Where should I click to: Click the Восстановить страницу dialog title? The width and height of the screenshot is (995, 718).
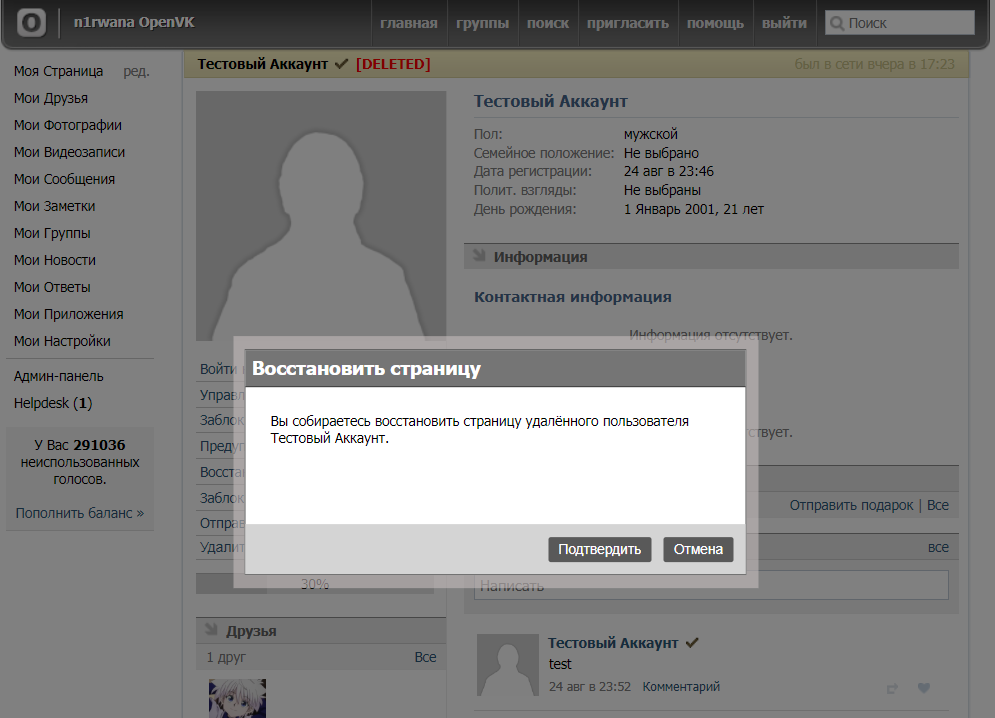pos(366,369)
